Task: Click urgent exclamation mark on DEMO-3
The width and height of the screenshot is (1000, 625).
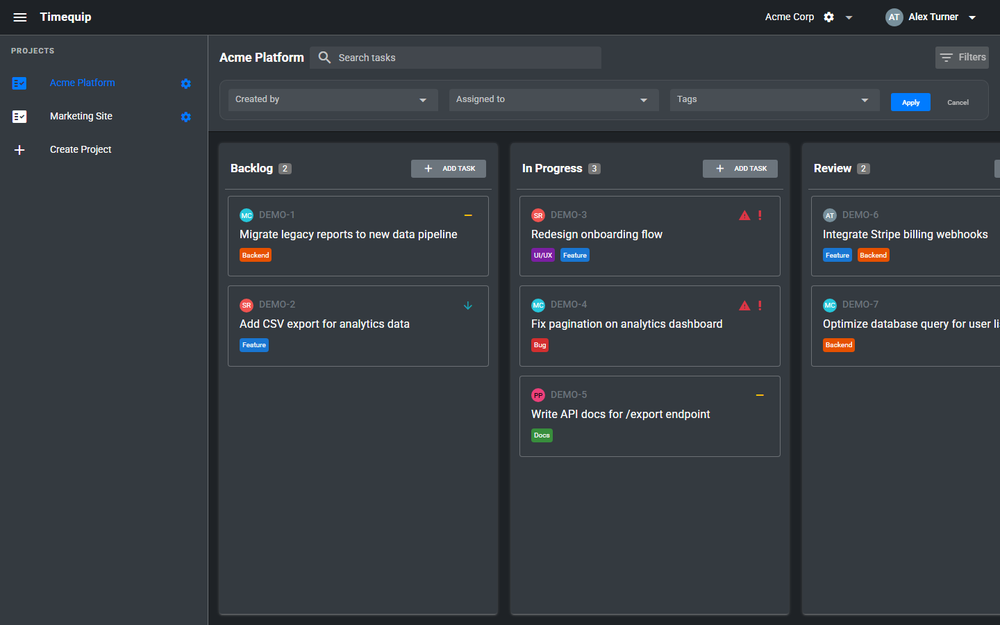Action: 760,216
